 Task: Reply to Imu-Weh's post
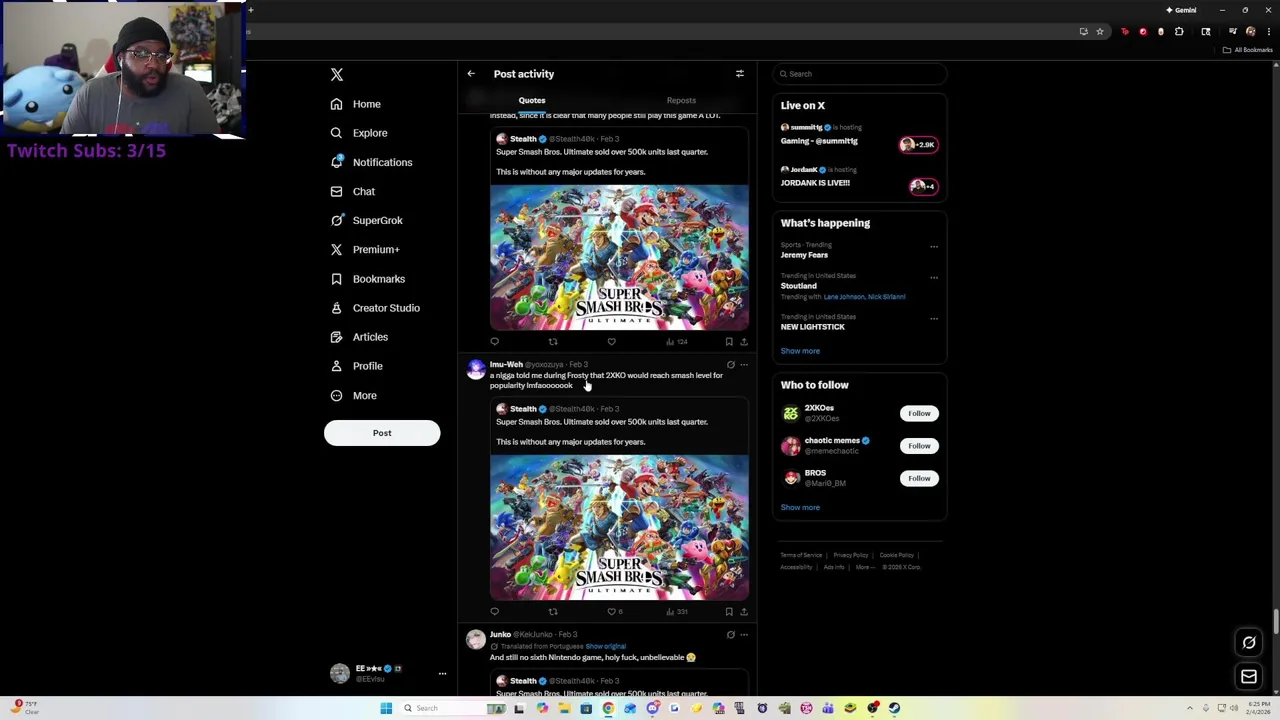click(494, 612)
